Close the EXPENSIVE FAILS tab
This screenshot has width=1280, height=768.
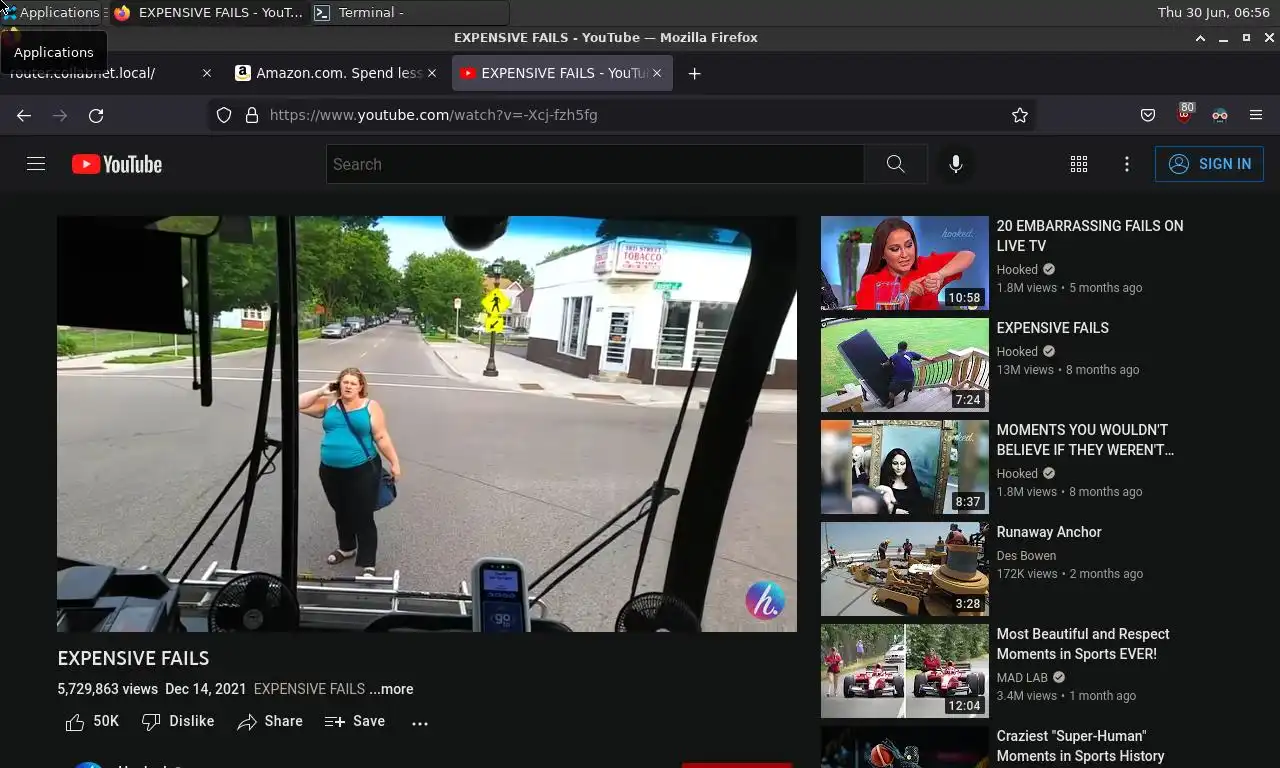click(657, 73)
